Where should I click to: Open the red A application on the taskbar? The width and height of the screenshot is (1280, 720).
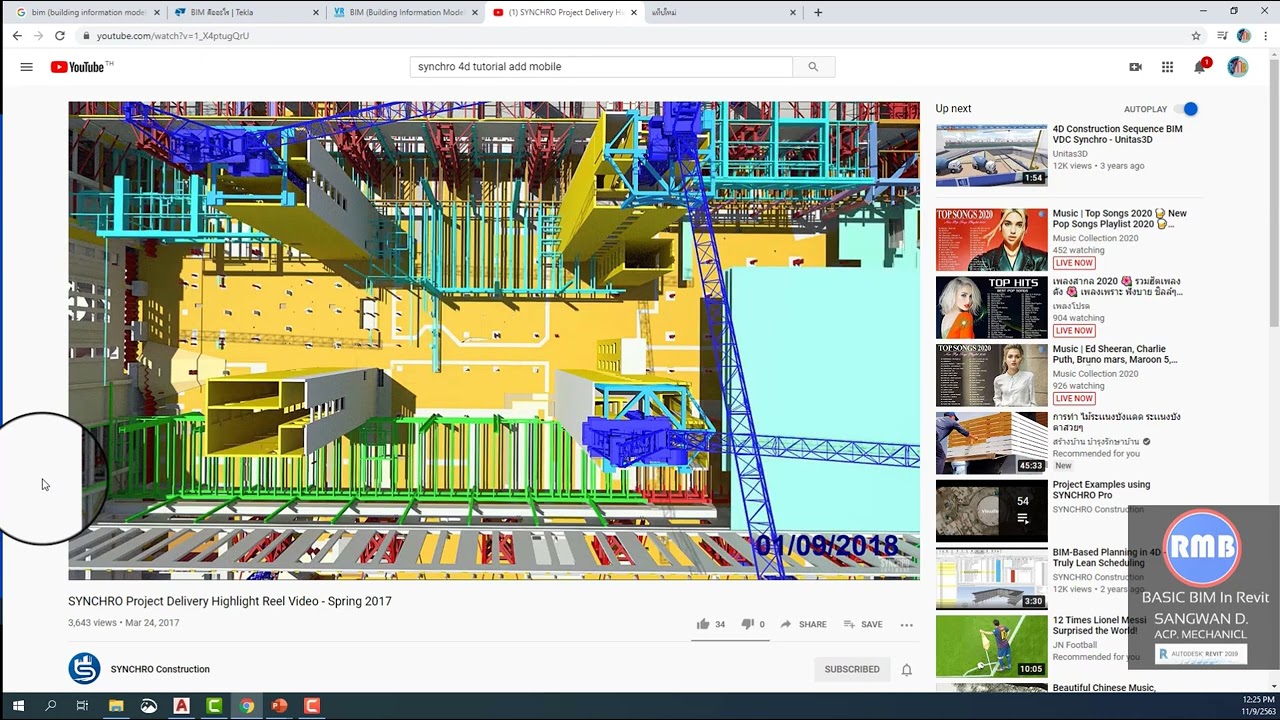coord(181,706)
